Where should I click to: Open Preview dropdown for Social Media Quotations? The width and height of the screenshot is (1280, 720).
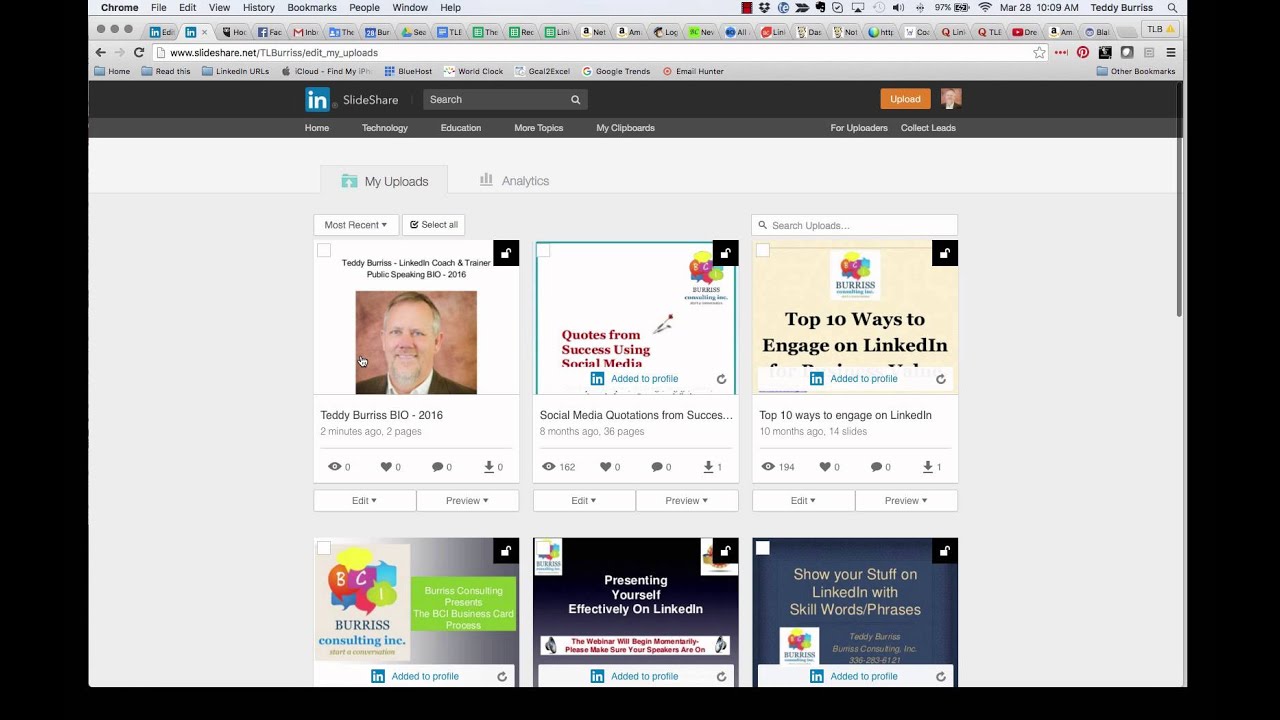tap(687, 500)
